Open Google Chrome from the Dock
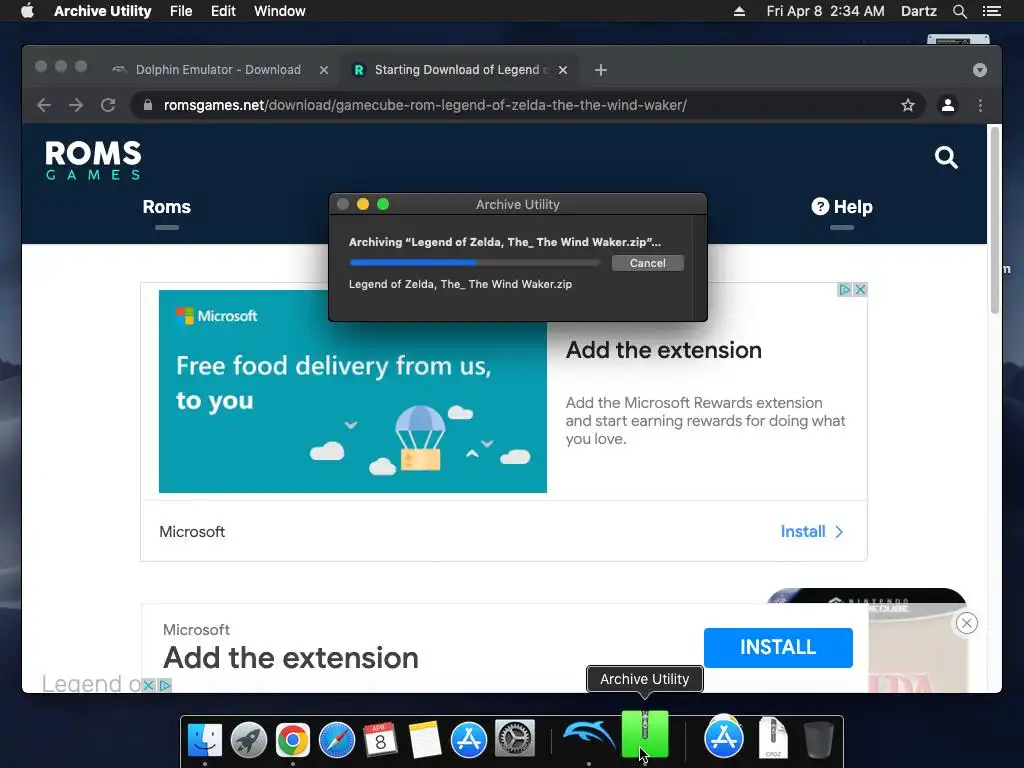The image size is (1024, 768). [x=293, y=740]
